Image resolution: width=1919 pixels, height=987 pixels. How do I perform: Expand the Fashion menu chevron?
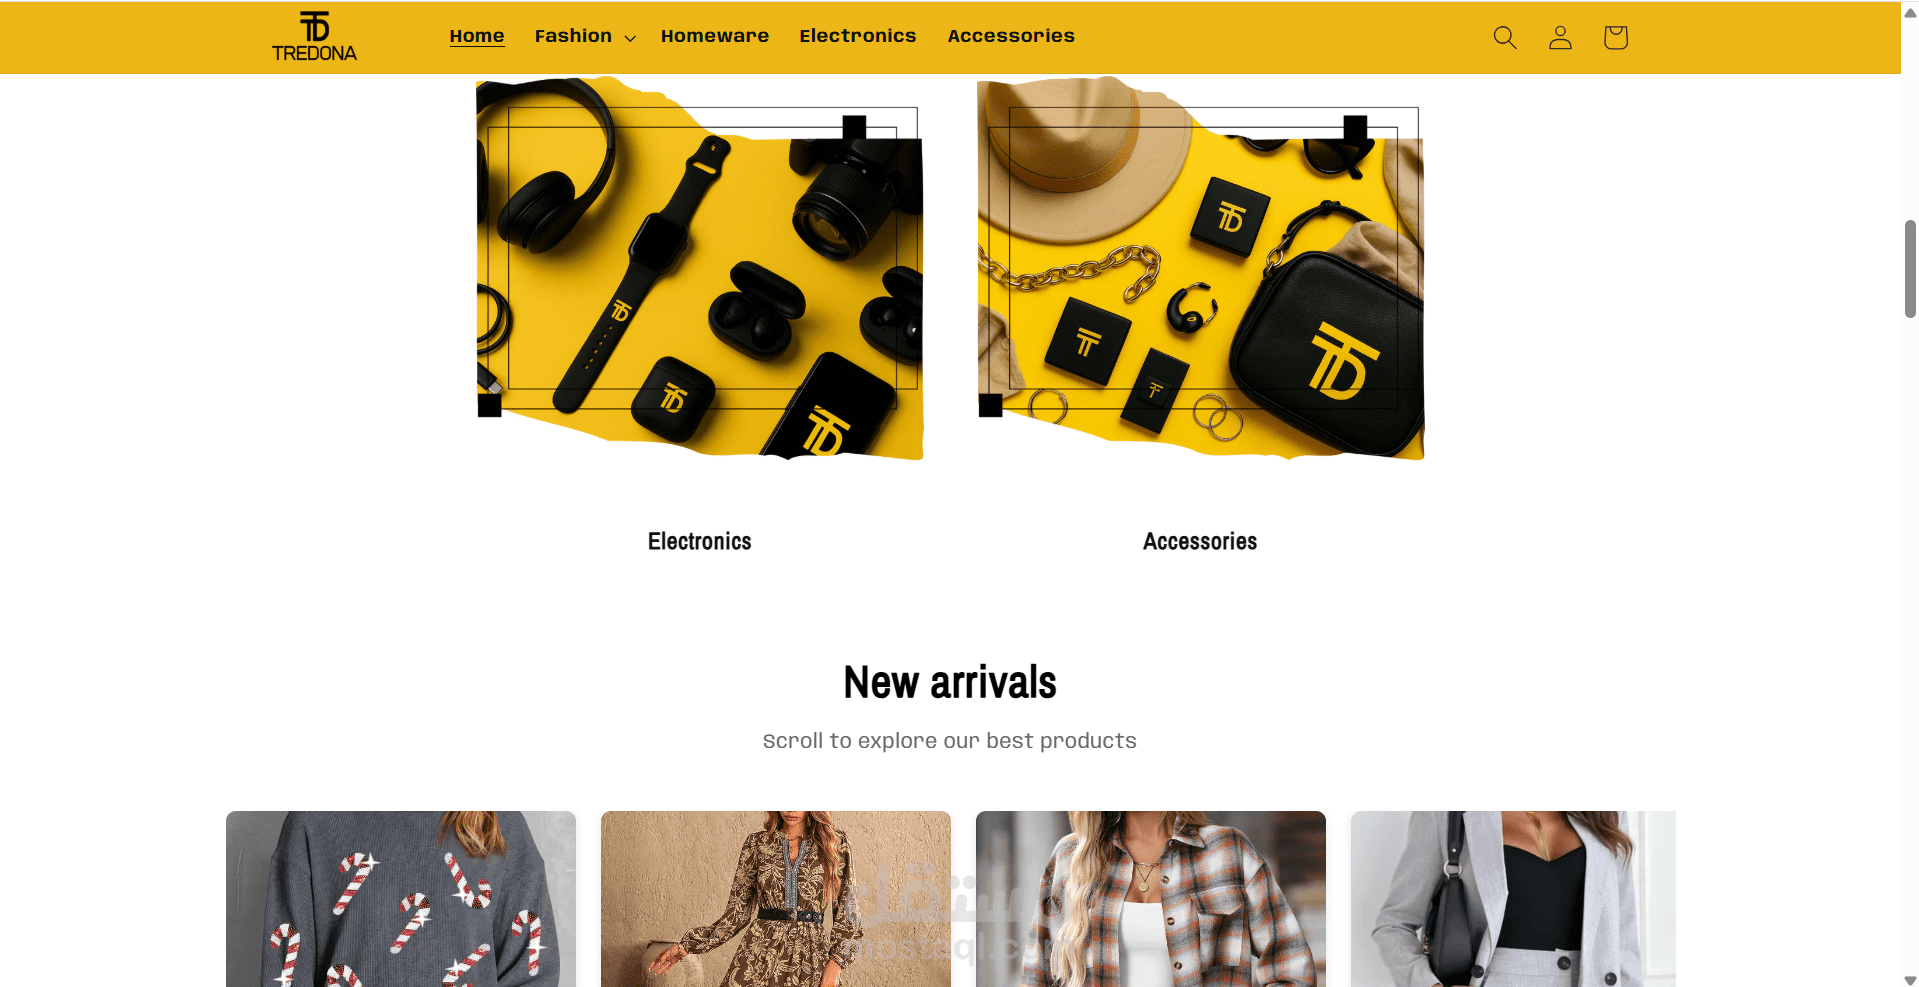(630, 38)
